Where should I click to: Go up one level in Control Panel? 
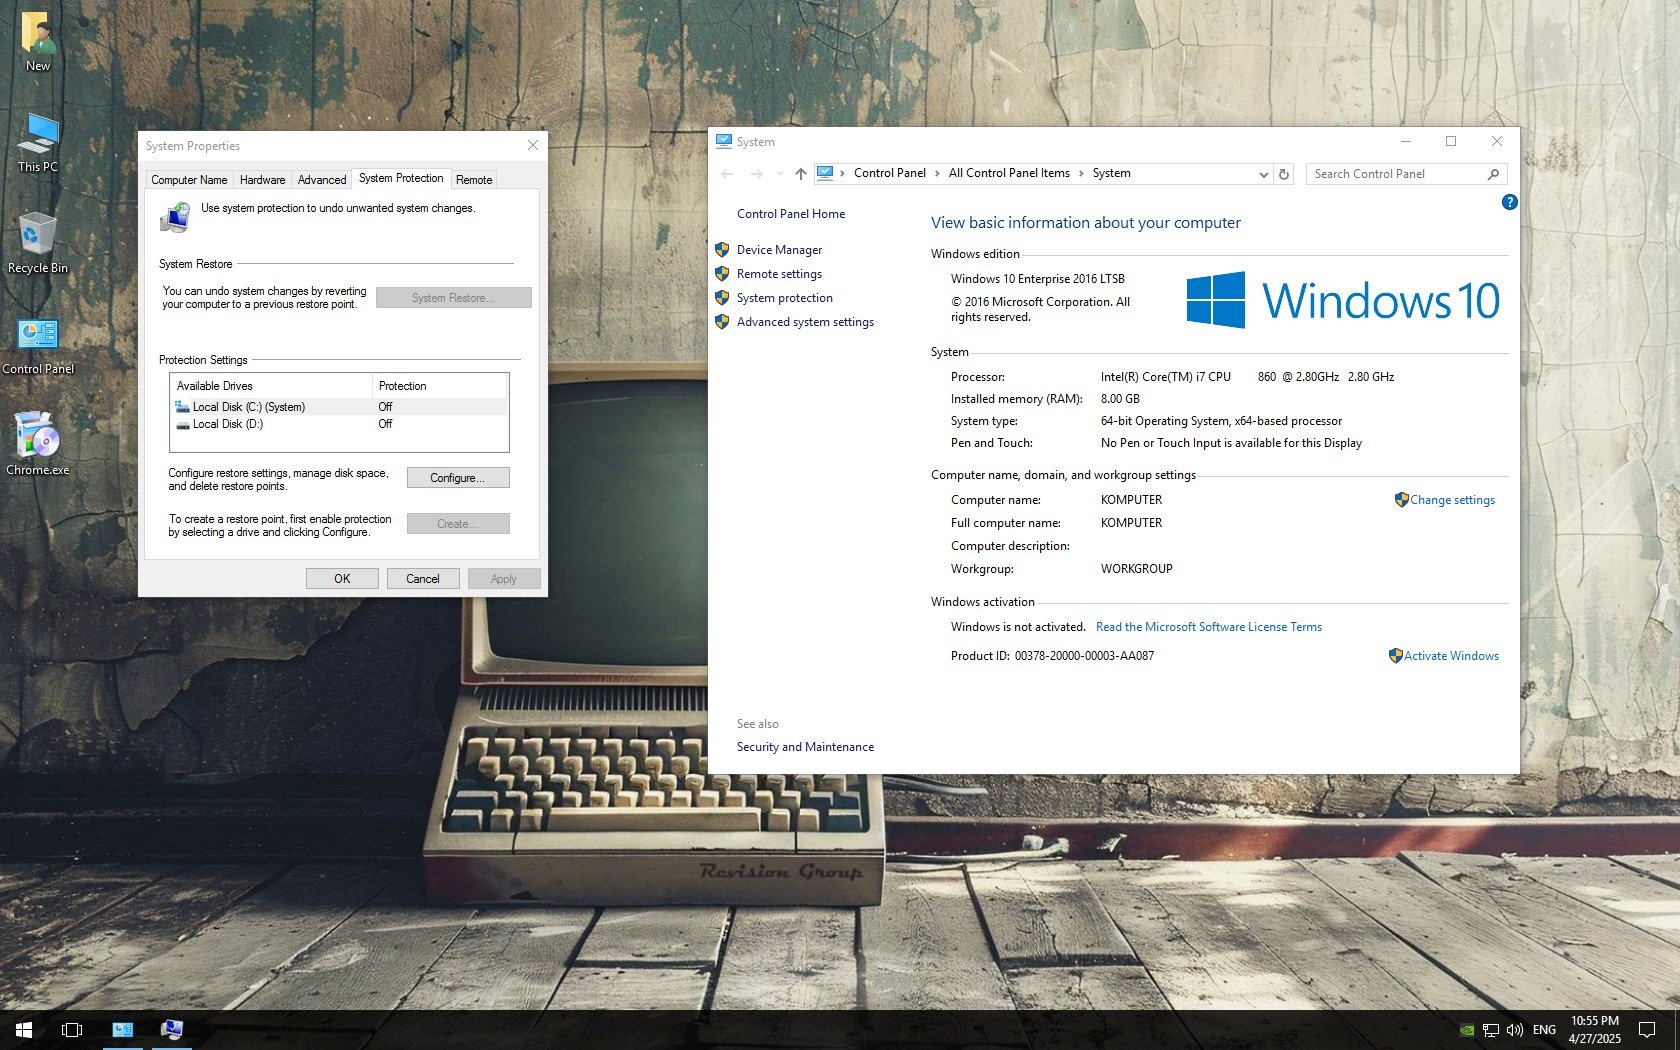point(800,174)
